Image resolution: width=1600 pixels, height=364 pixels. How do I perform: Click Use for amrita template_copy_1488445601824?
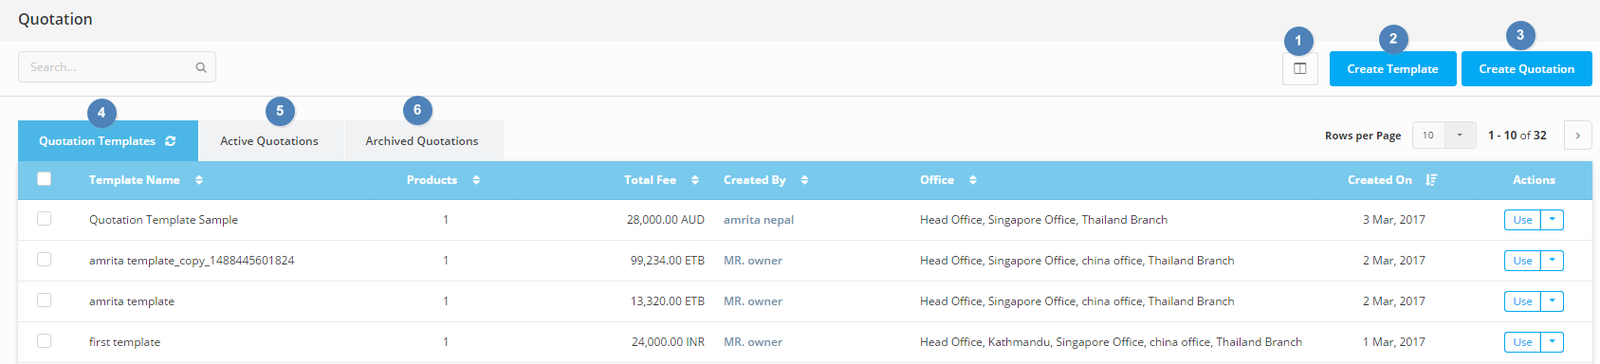pyautogui.click(x=1522, y=261)
